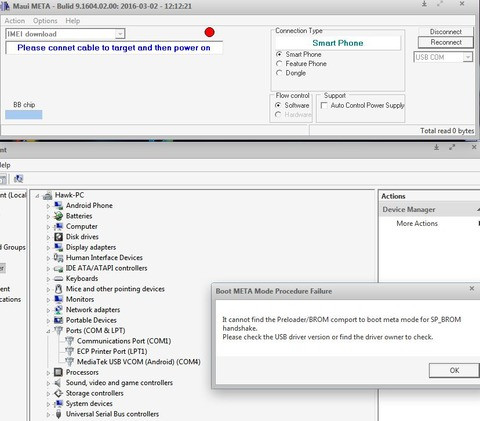Viewport: 480px width, 421px height.
Task: Click the BB chip blue field
Action: click(24, 115)
